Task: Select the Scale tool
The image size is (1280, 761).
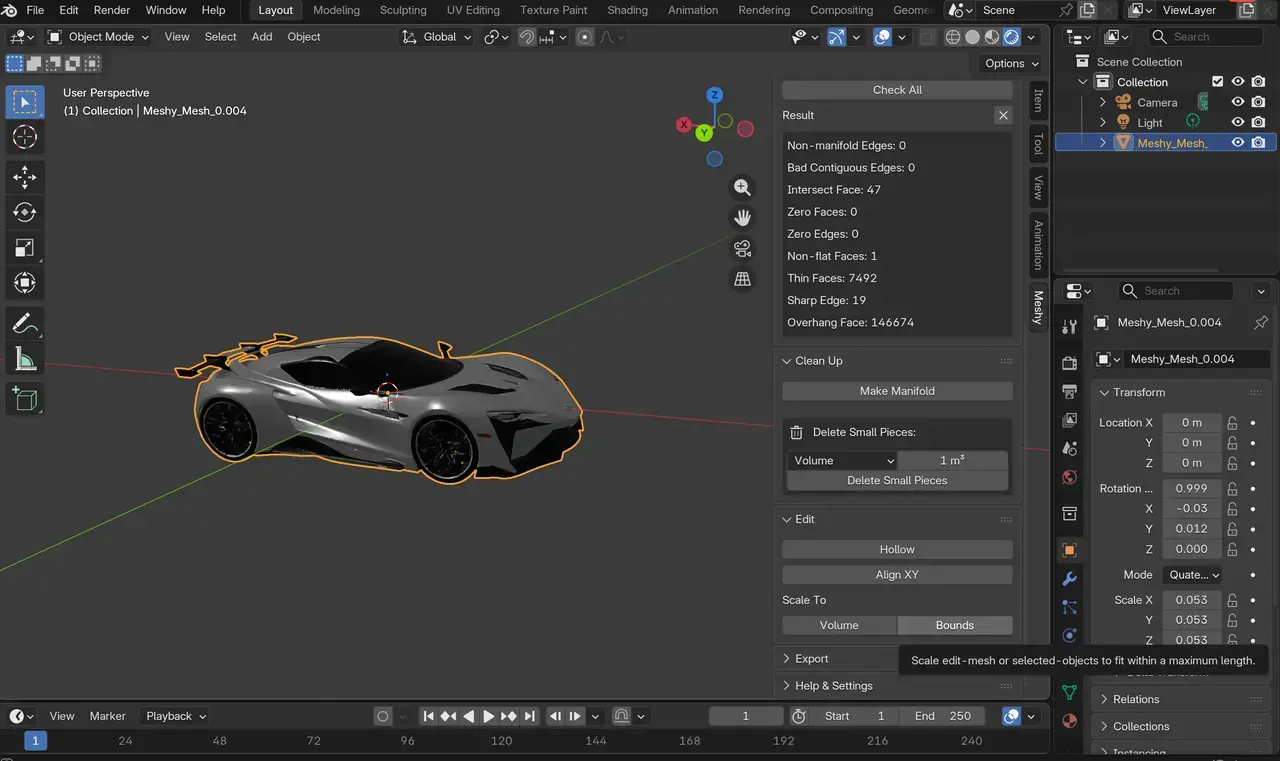Action: (x=25, y=248)
